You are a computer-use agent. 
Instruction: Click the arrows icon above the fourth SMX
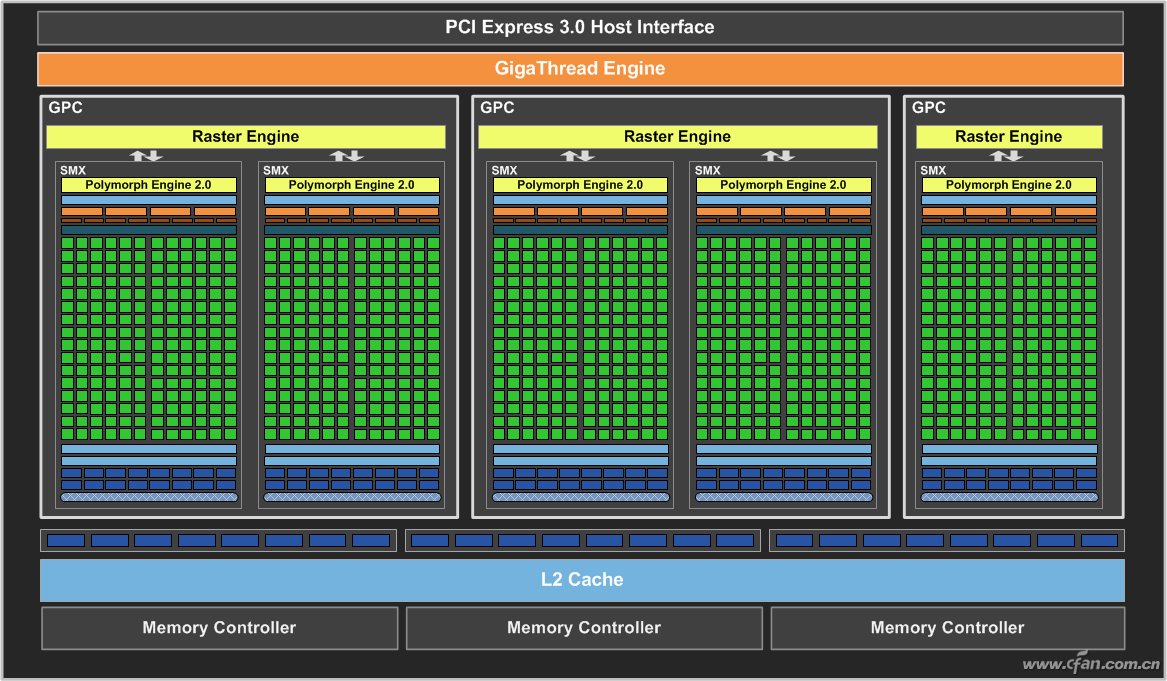(778, 156)
